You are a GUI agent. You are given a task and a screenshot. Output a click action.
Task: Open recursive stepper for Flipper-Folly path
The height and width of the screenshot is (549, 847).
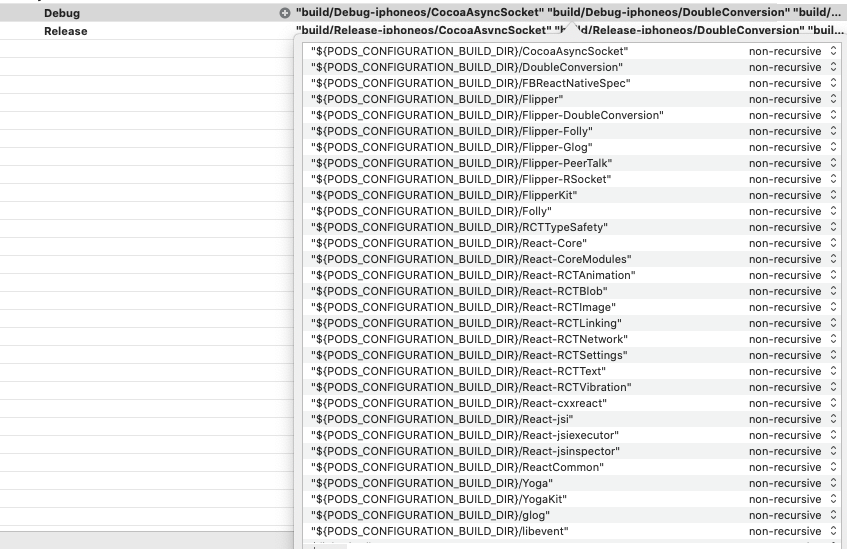tap(833, 131)
